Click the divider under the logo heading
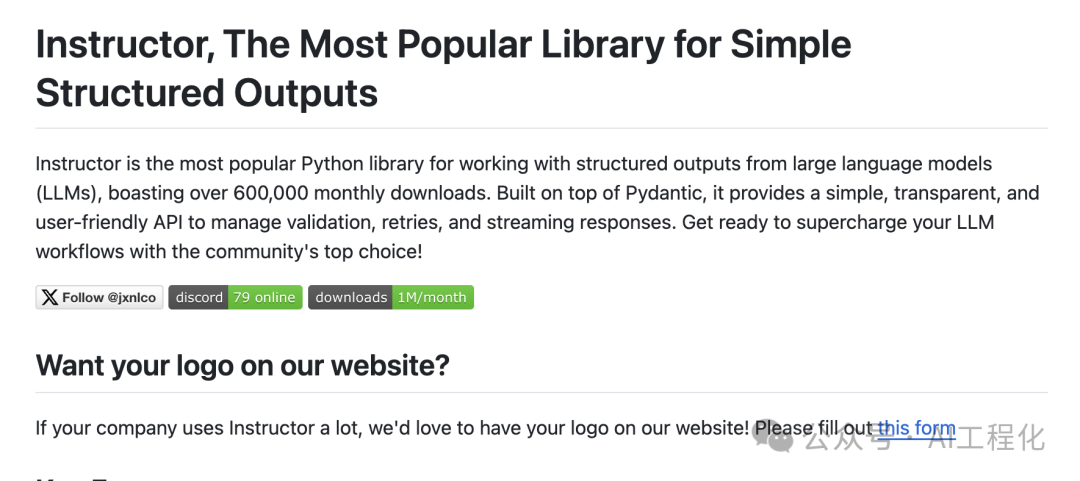 pos(541,393)
